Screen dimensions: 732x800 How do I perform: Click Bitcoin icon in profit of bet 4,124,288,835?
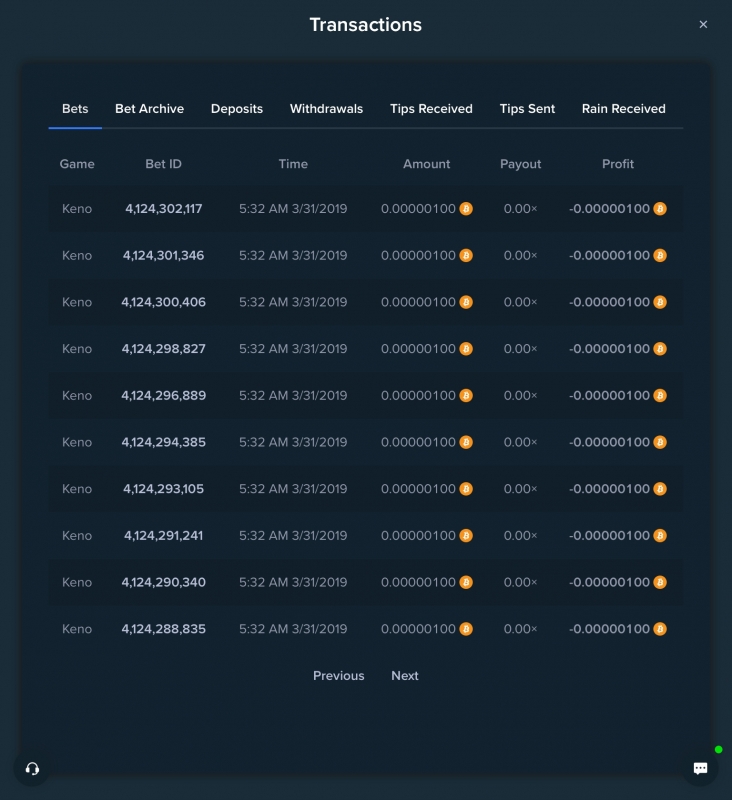660,629
